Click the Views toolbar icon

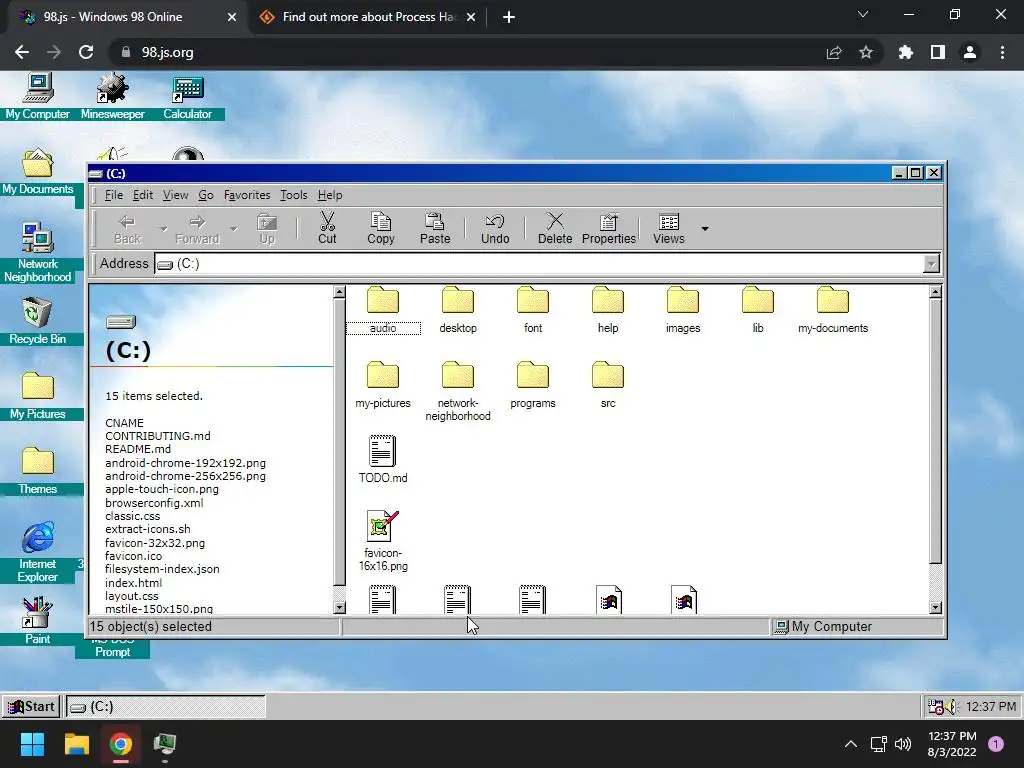coord(669,228)
